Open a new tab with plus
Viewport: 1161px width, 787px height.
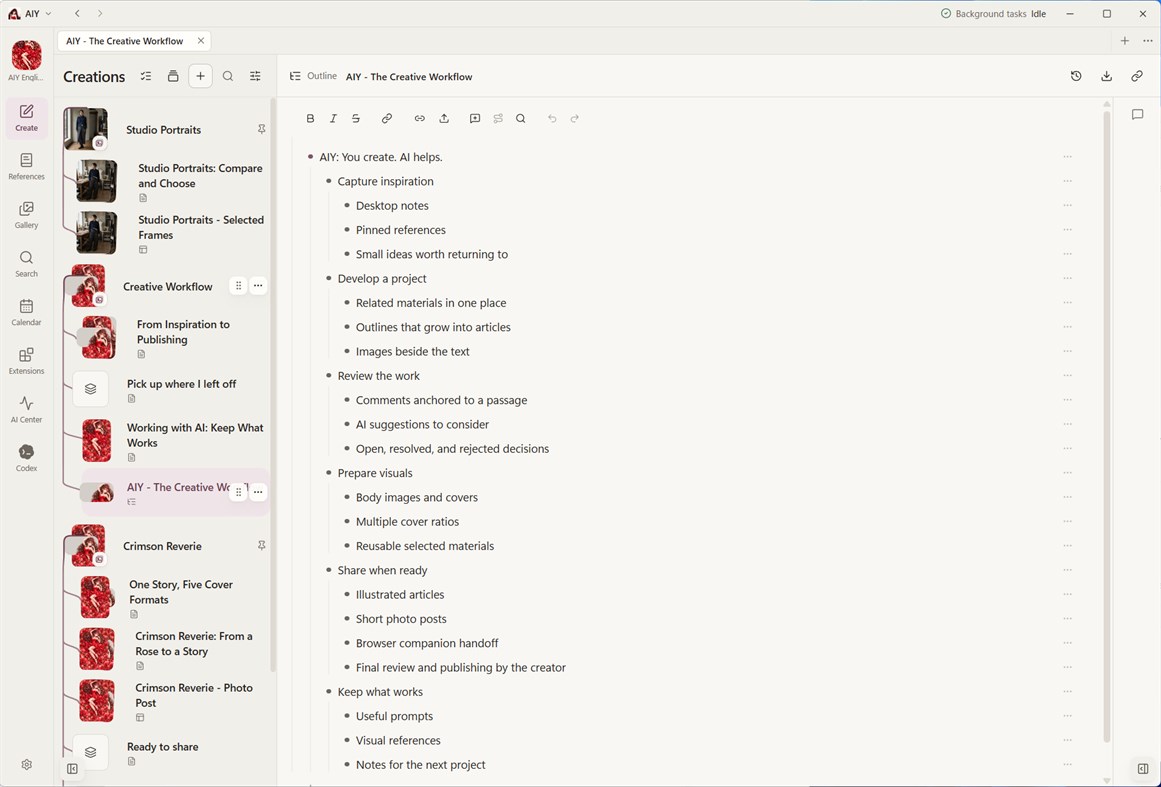tap(1125, 41)
